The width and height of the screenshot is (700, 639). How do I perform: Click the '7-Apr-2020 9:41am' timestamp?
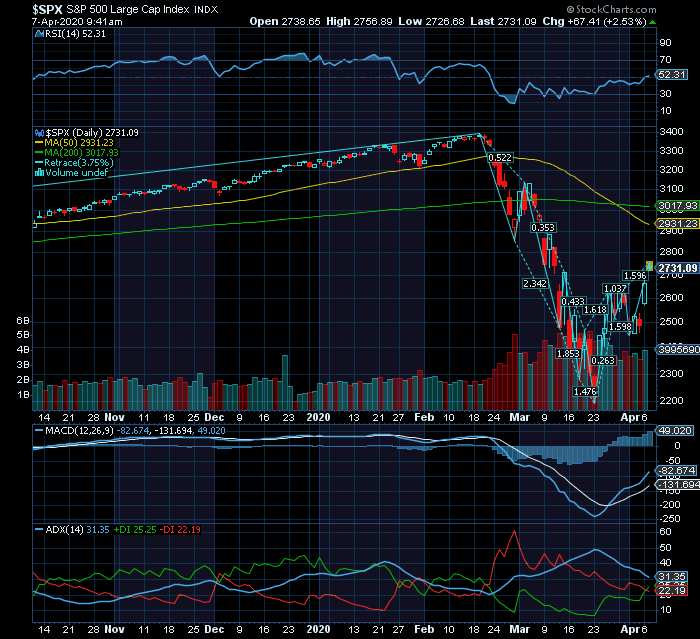[x=77, y=21]
